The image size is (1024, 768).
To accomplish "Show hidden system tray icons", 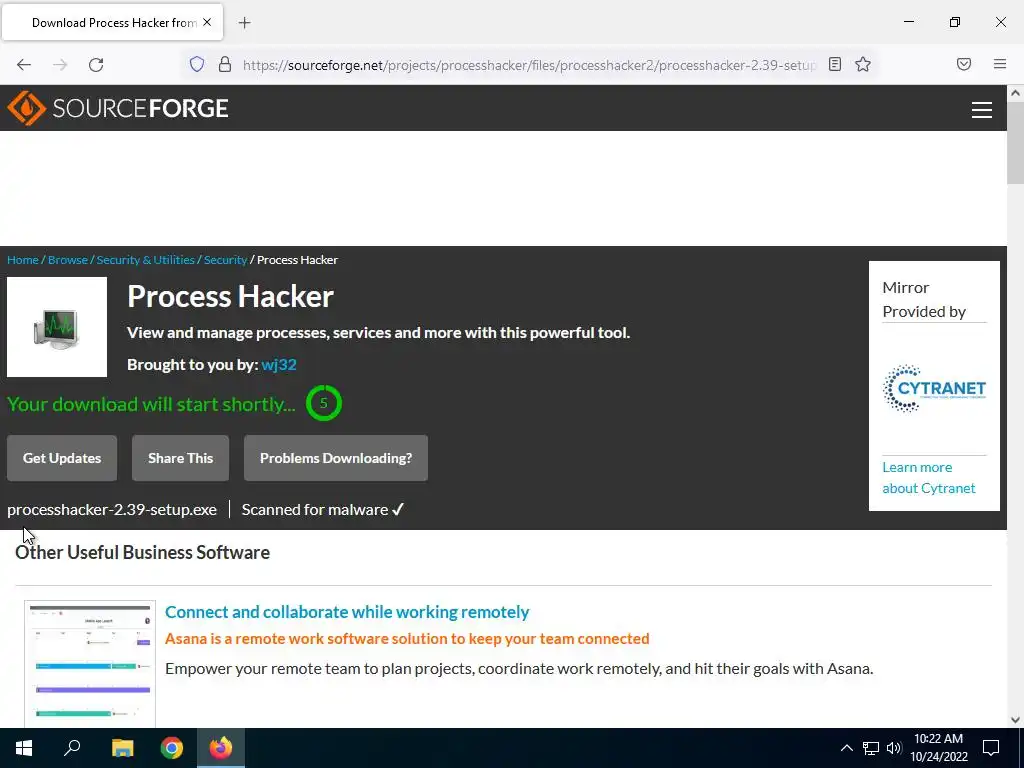I will (846, 748).
